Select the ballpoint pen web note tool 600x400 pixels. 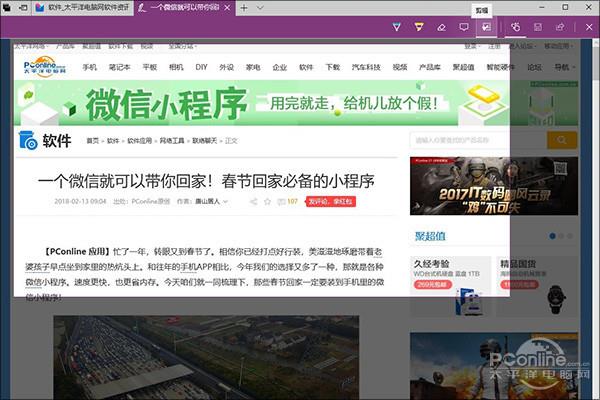click(396, 27)
